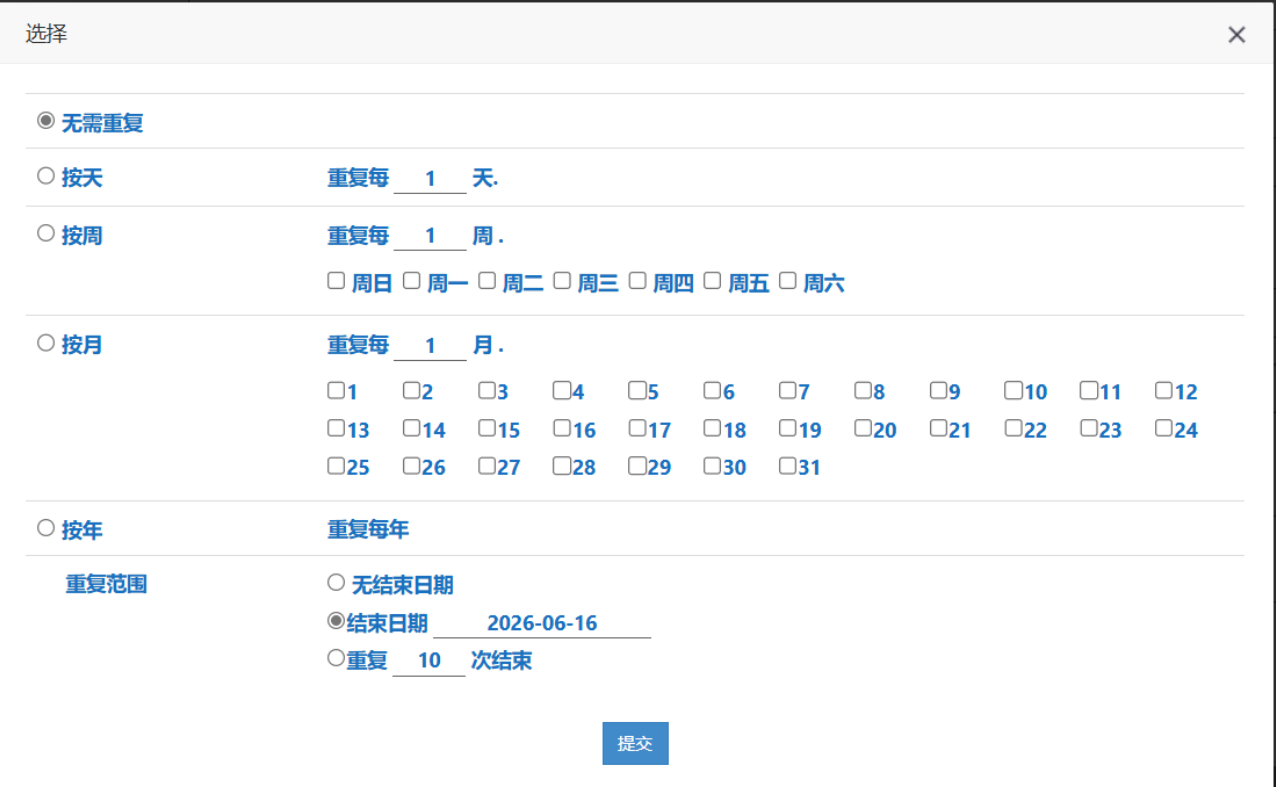Viewport: 1276px width, 812px height.
Task: Check the 周日 checkbox
Action: pyautogui.click(x=336, y=281)
